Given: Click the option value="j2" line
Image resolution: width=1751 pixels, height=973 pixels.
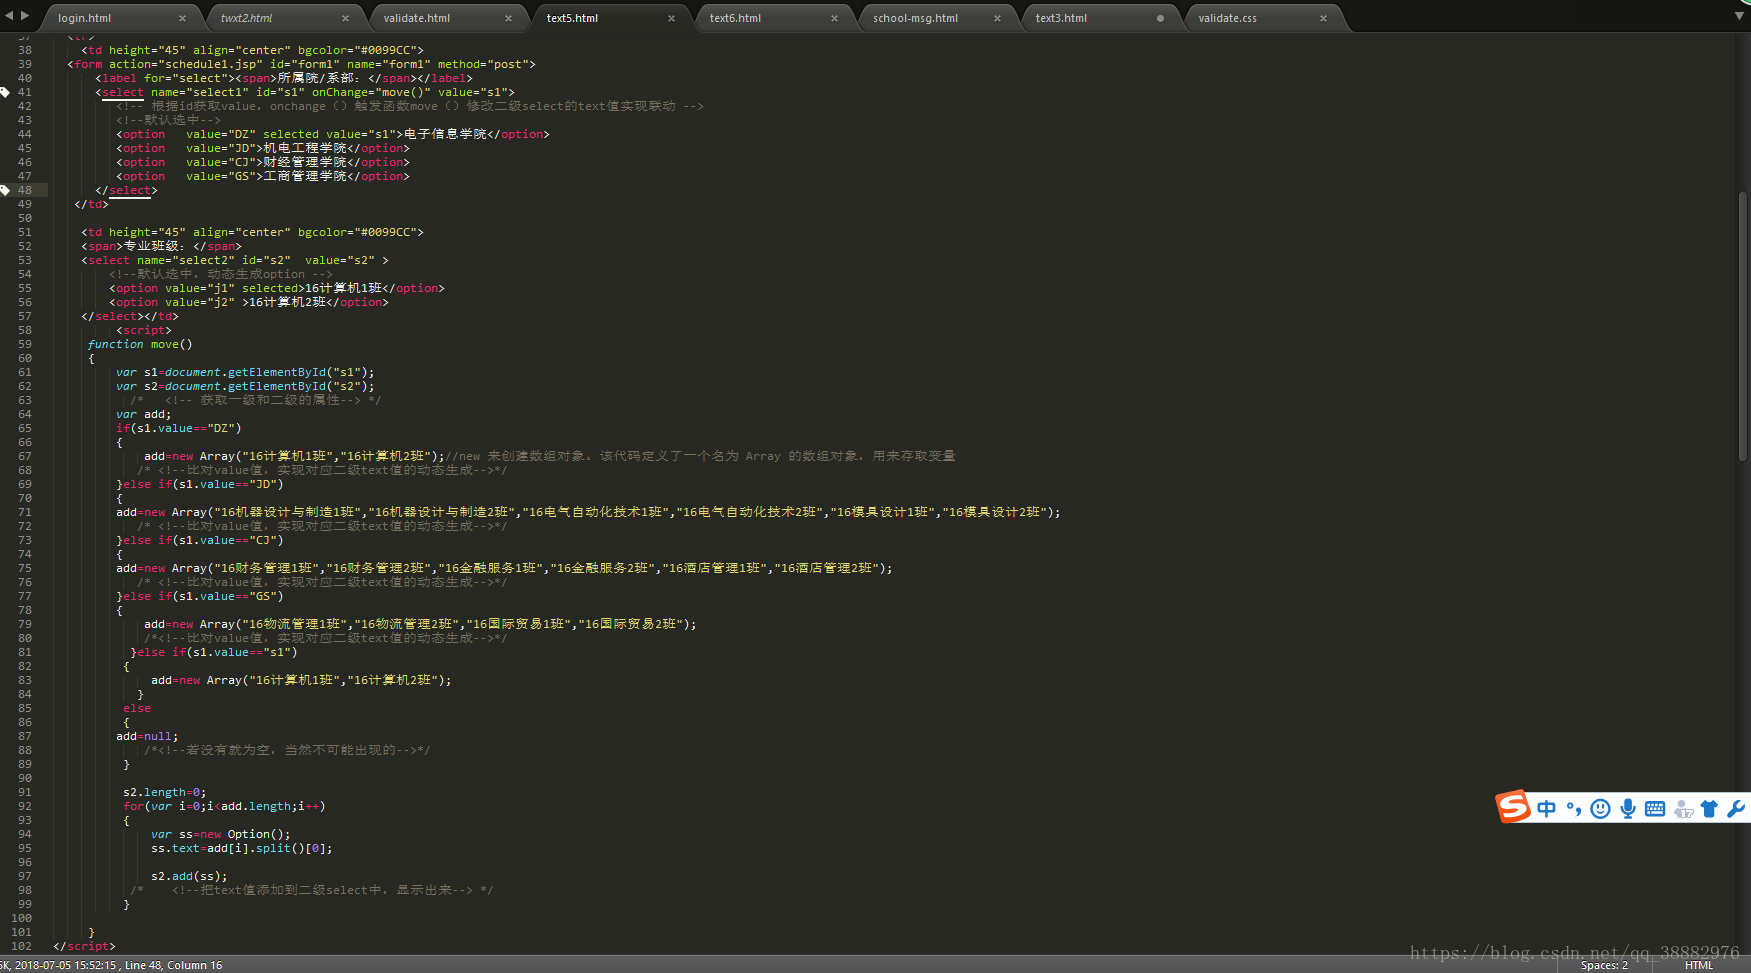Looking at the screenshot, I should pos(249,302).
